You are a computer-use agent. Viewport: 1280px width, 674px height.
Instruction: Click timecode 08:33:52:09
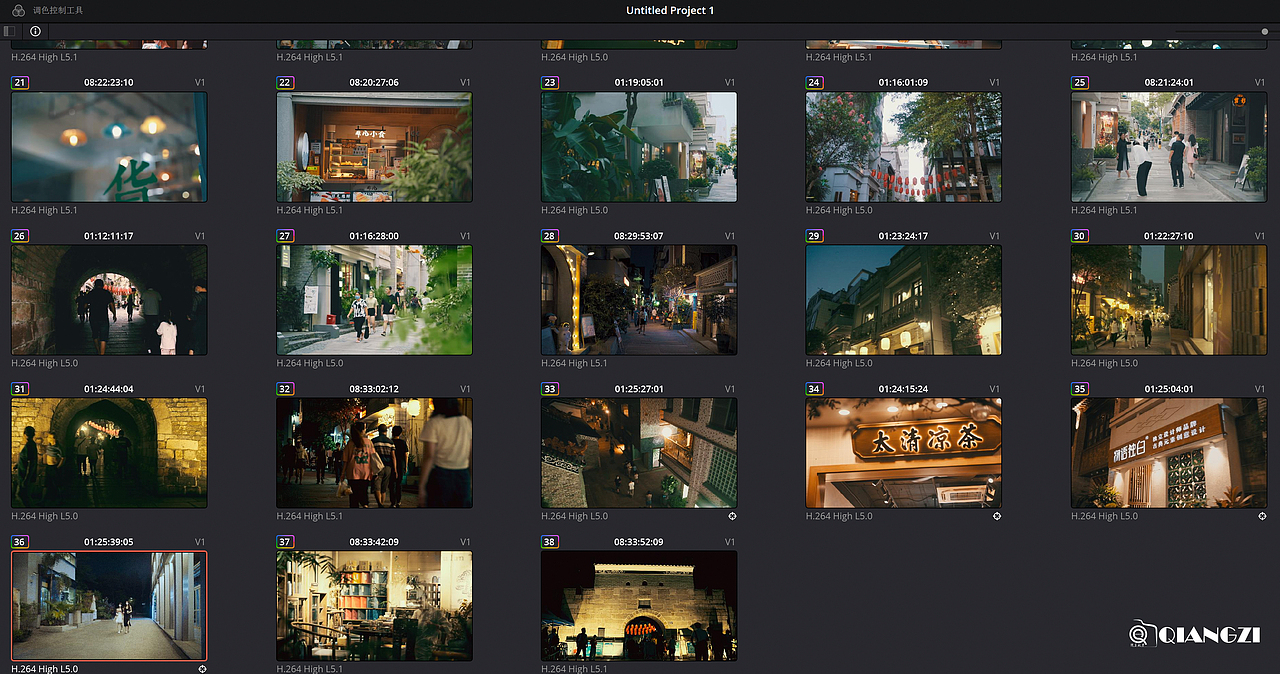639,542
